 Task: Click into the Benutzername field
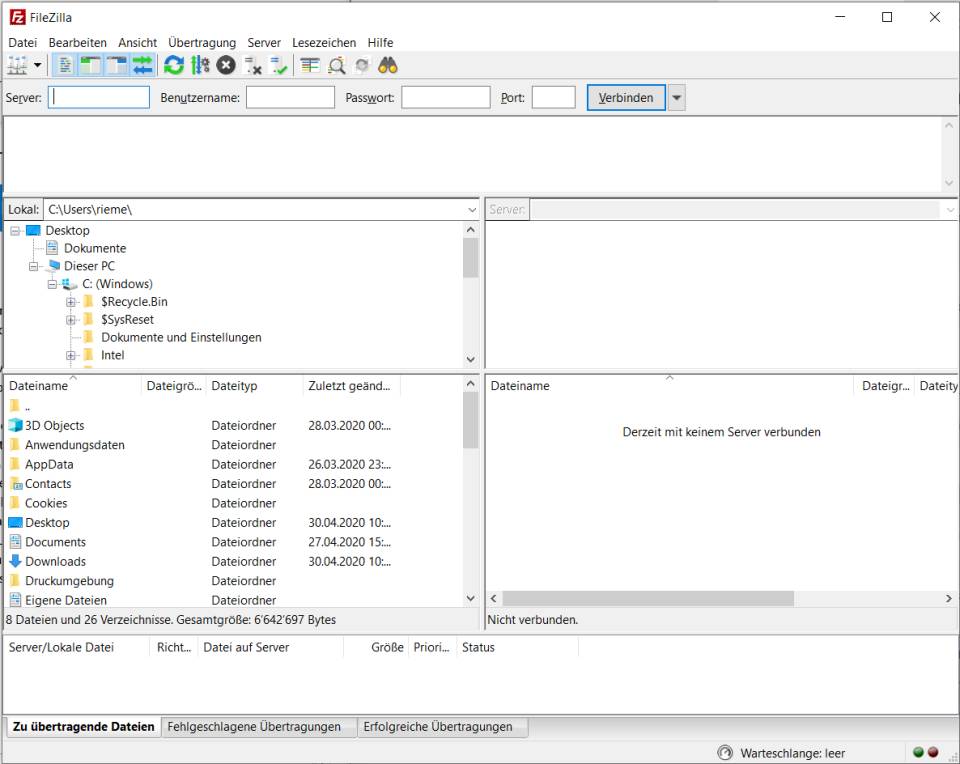(x=290, y=97)
